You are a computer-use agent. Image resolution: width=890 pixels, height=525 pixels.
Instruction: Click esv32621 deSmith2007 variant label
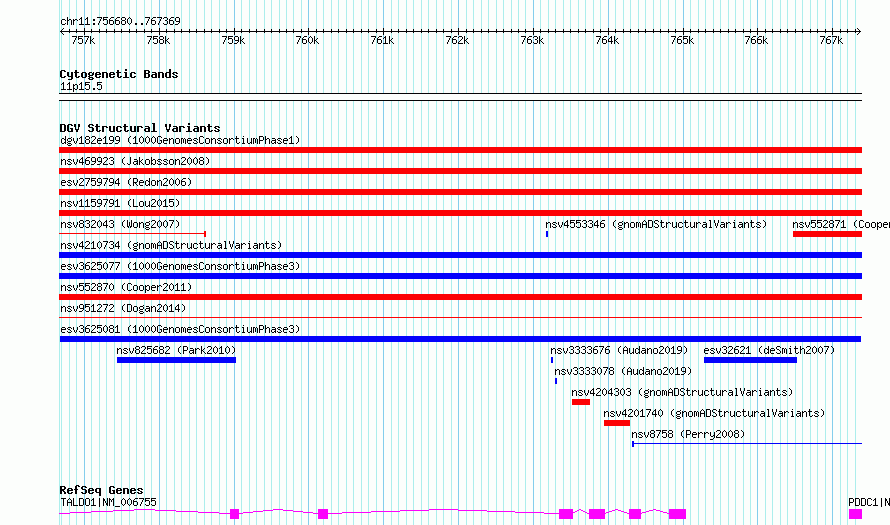(769, 350)
